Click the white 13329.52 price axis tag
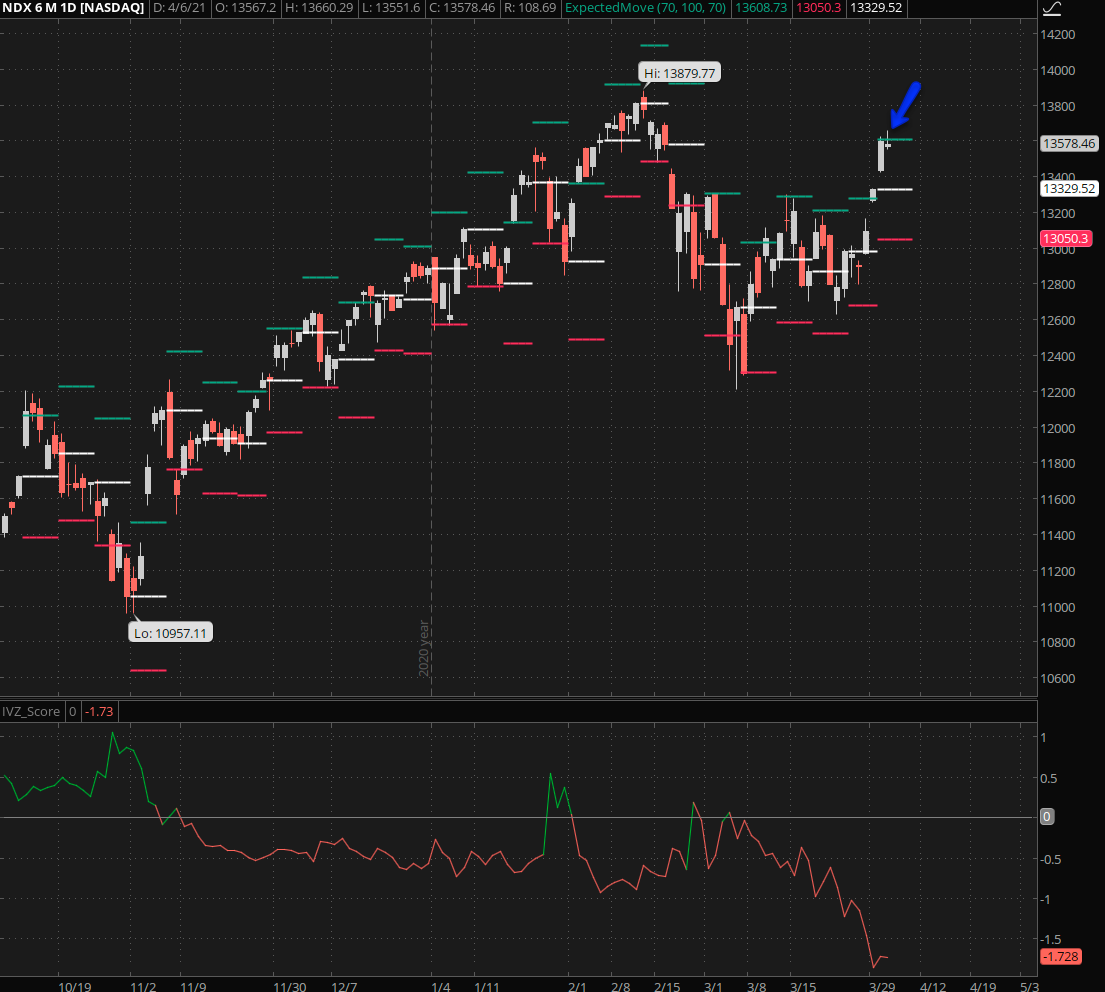 point(1069,188)
